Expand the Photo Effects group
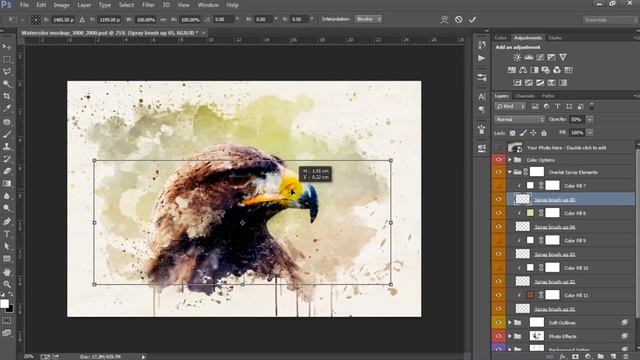Screen dimensions: 640x360 pos(510,336)
